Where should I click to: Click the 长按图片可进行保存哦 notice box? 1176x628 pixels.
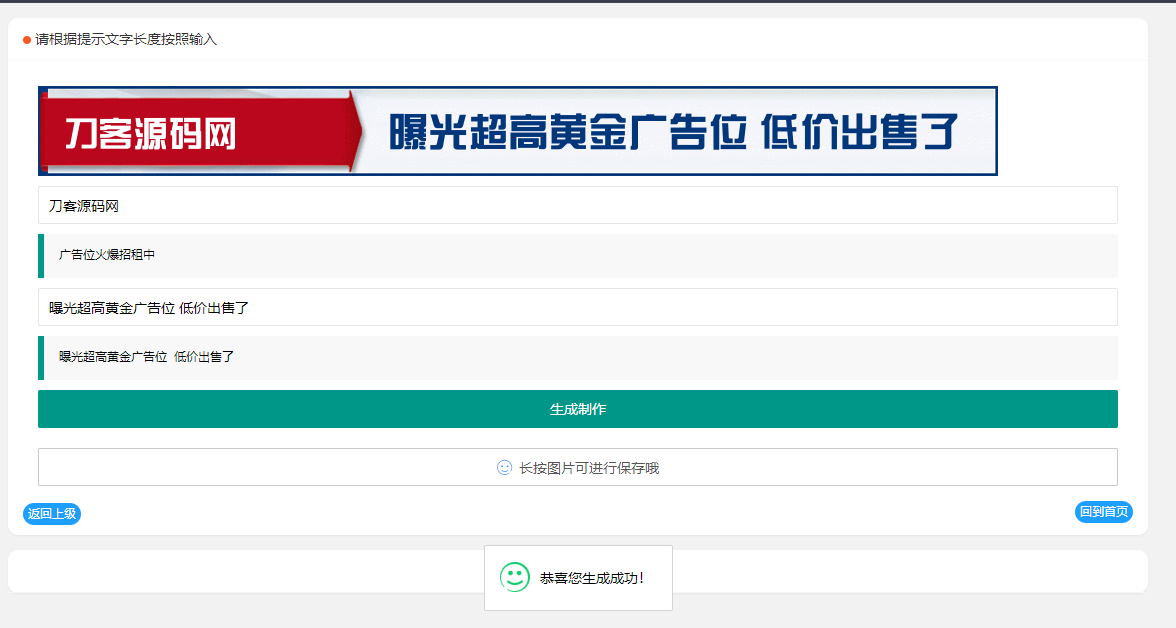[x=578, y=467]
